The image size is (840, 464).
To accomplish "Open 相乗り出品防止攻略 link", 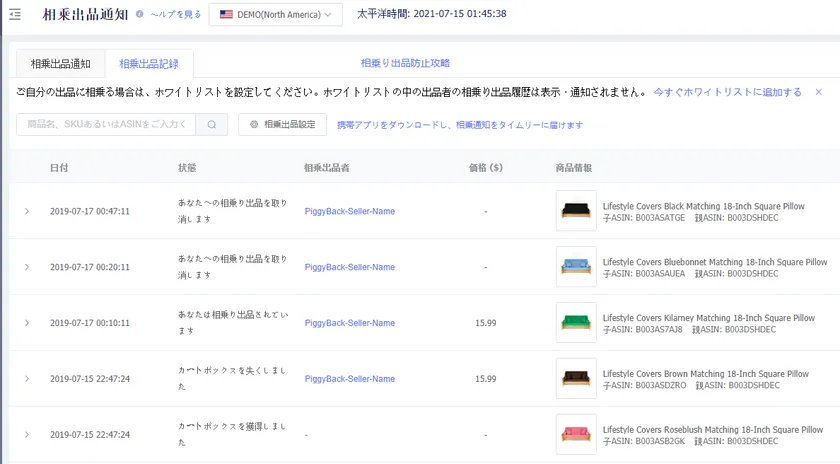I will (405, 64).
